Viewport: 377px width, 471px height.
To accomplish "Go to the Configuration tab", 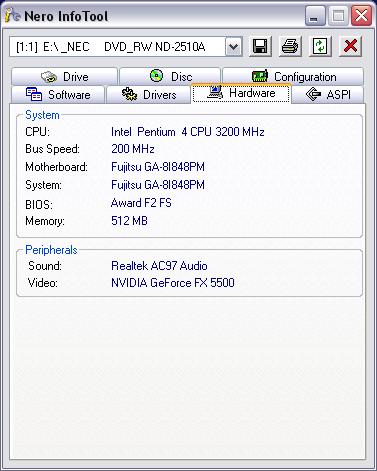I will [293, 77].
